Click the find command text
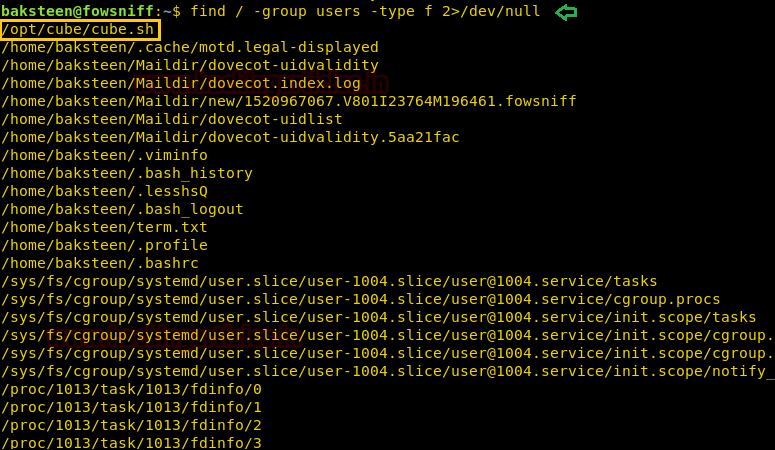The height and width of the screenshot is (450, 775). [365, 11]
